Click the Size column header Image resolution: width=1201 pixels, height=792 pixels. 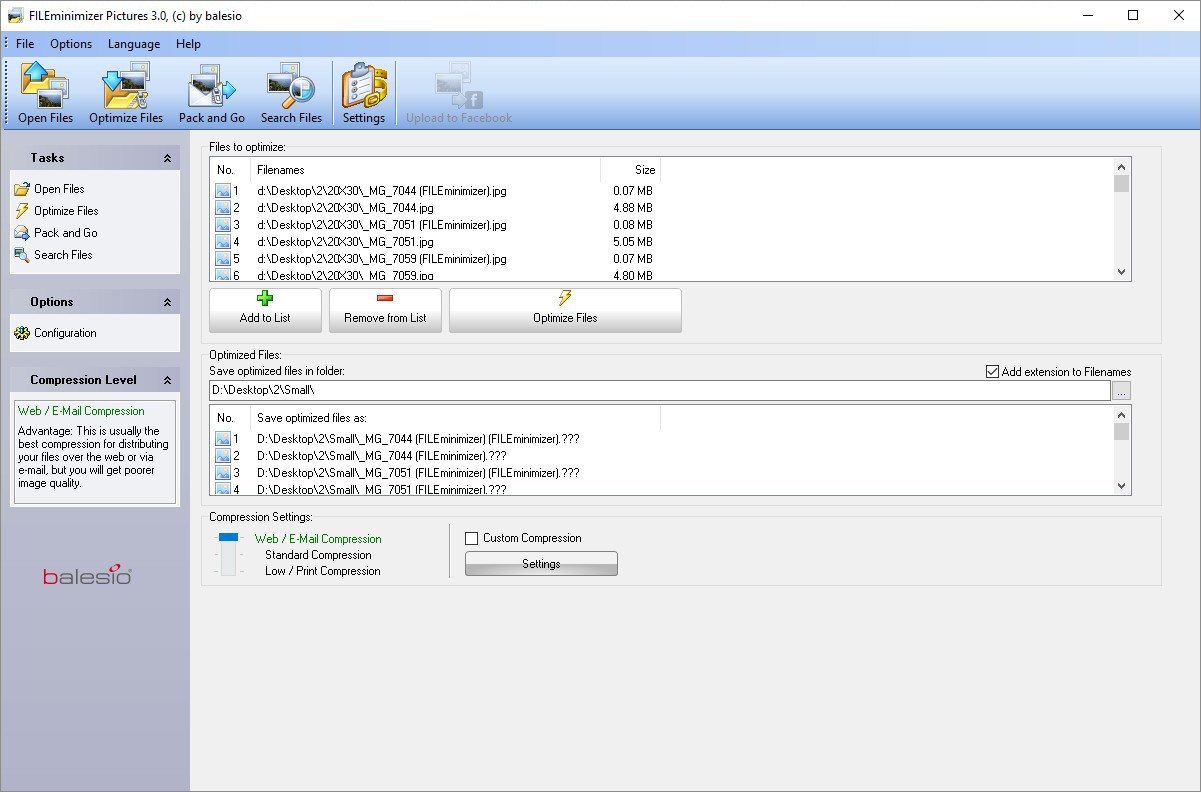(630, 170)
